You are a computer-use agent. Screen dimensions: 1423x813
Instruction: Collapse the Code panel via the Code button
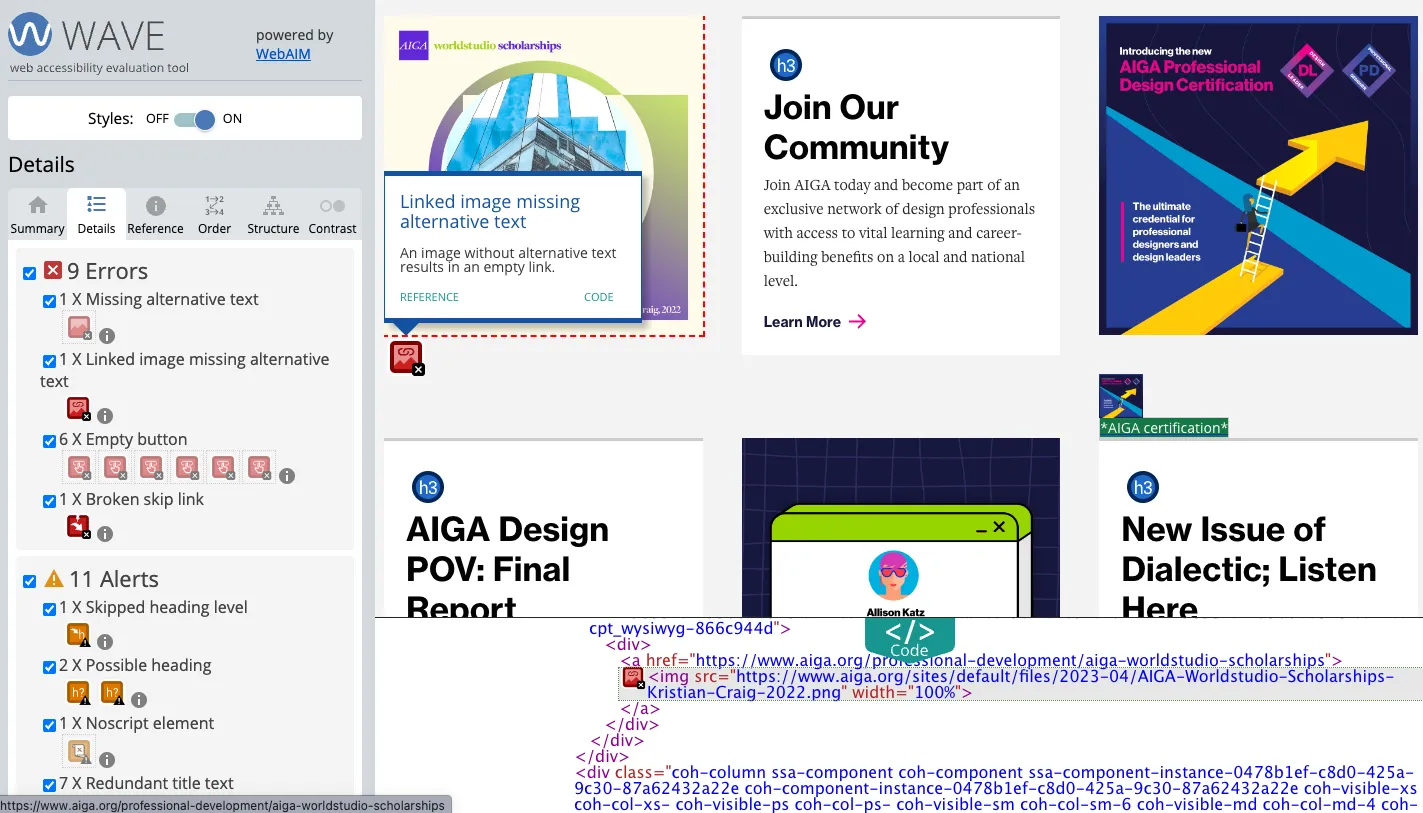coord(908,634)
